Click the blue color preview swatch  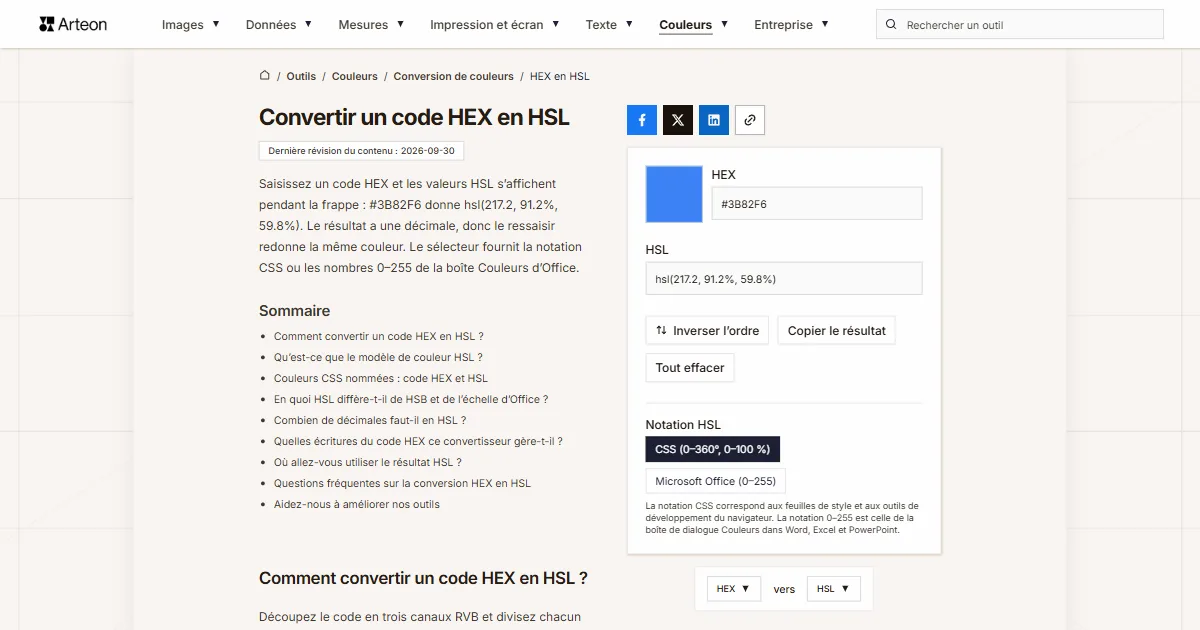pyautogui.click(x=674, y=194)
